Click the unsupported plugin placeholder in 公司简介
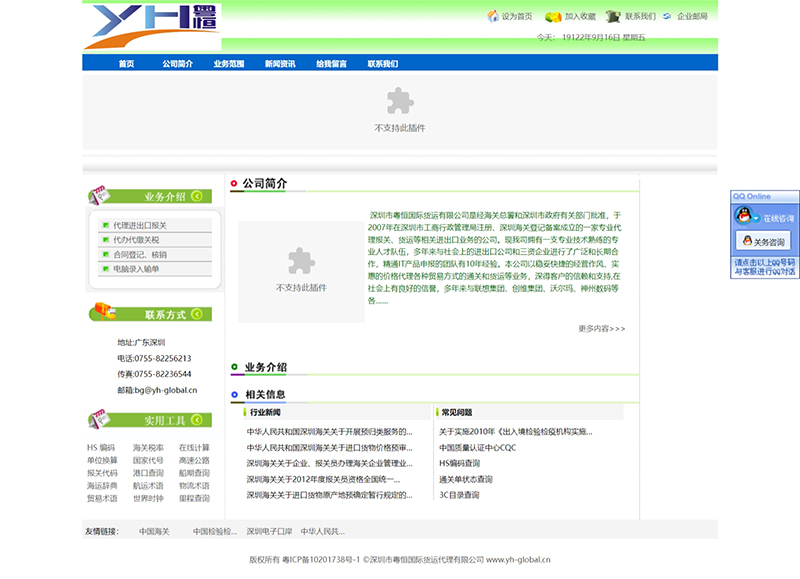 [x=301, y=271]
